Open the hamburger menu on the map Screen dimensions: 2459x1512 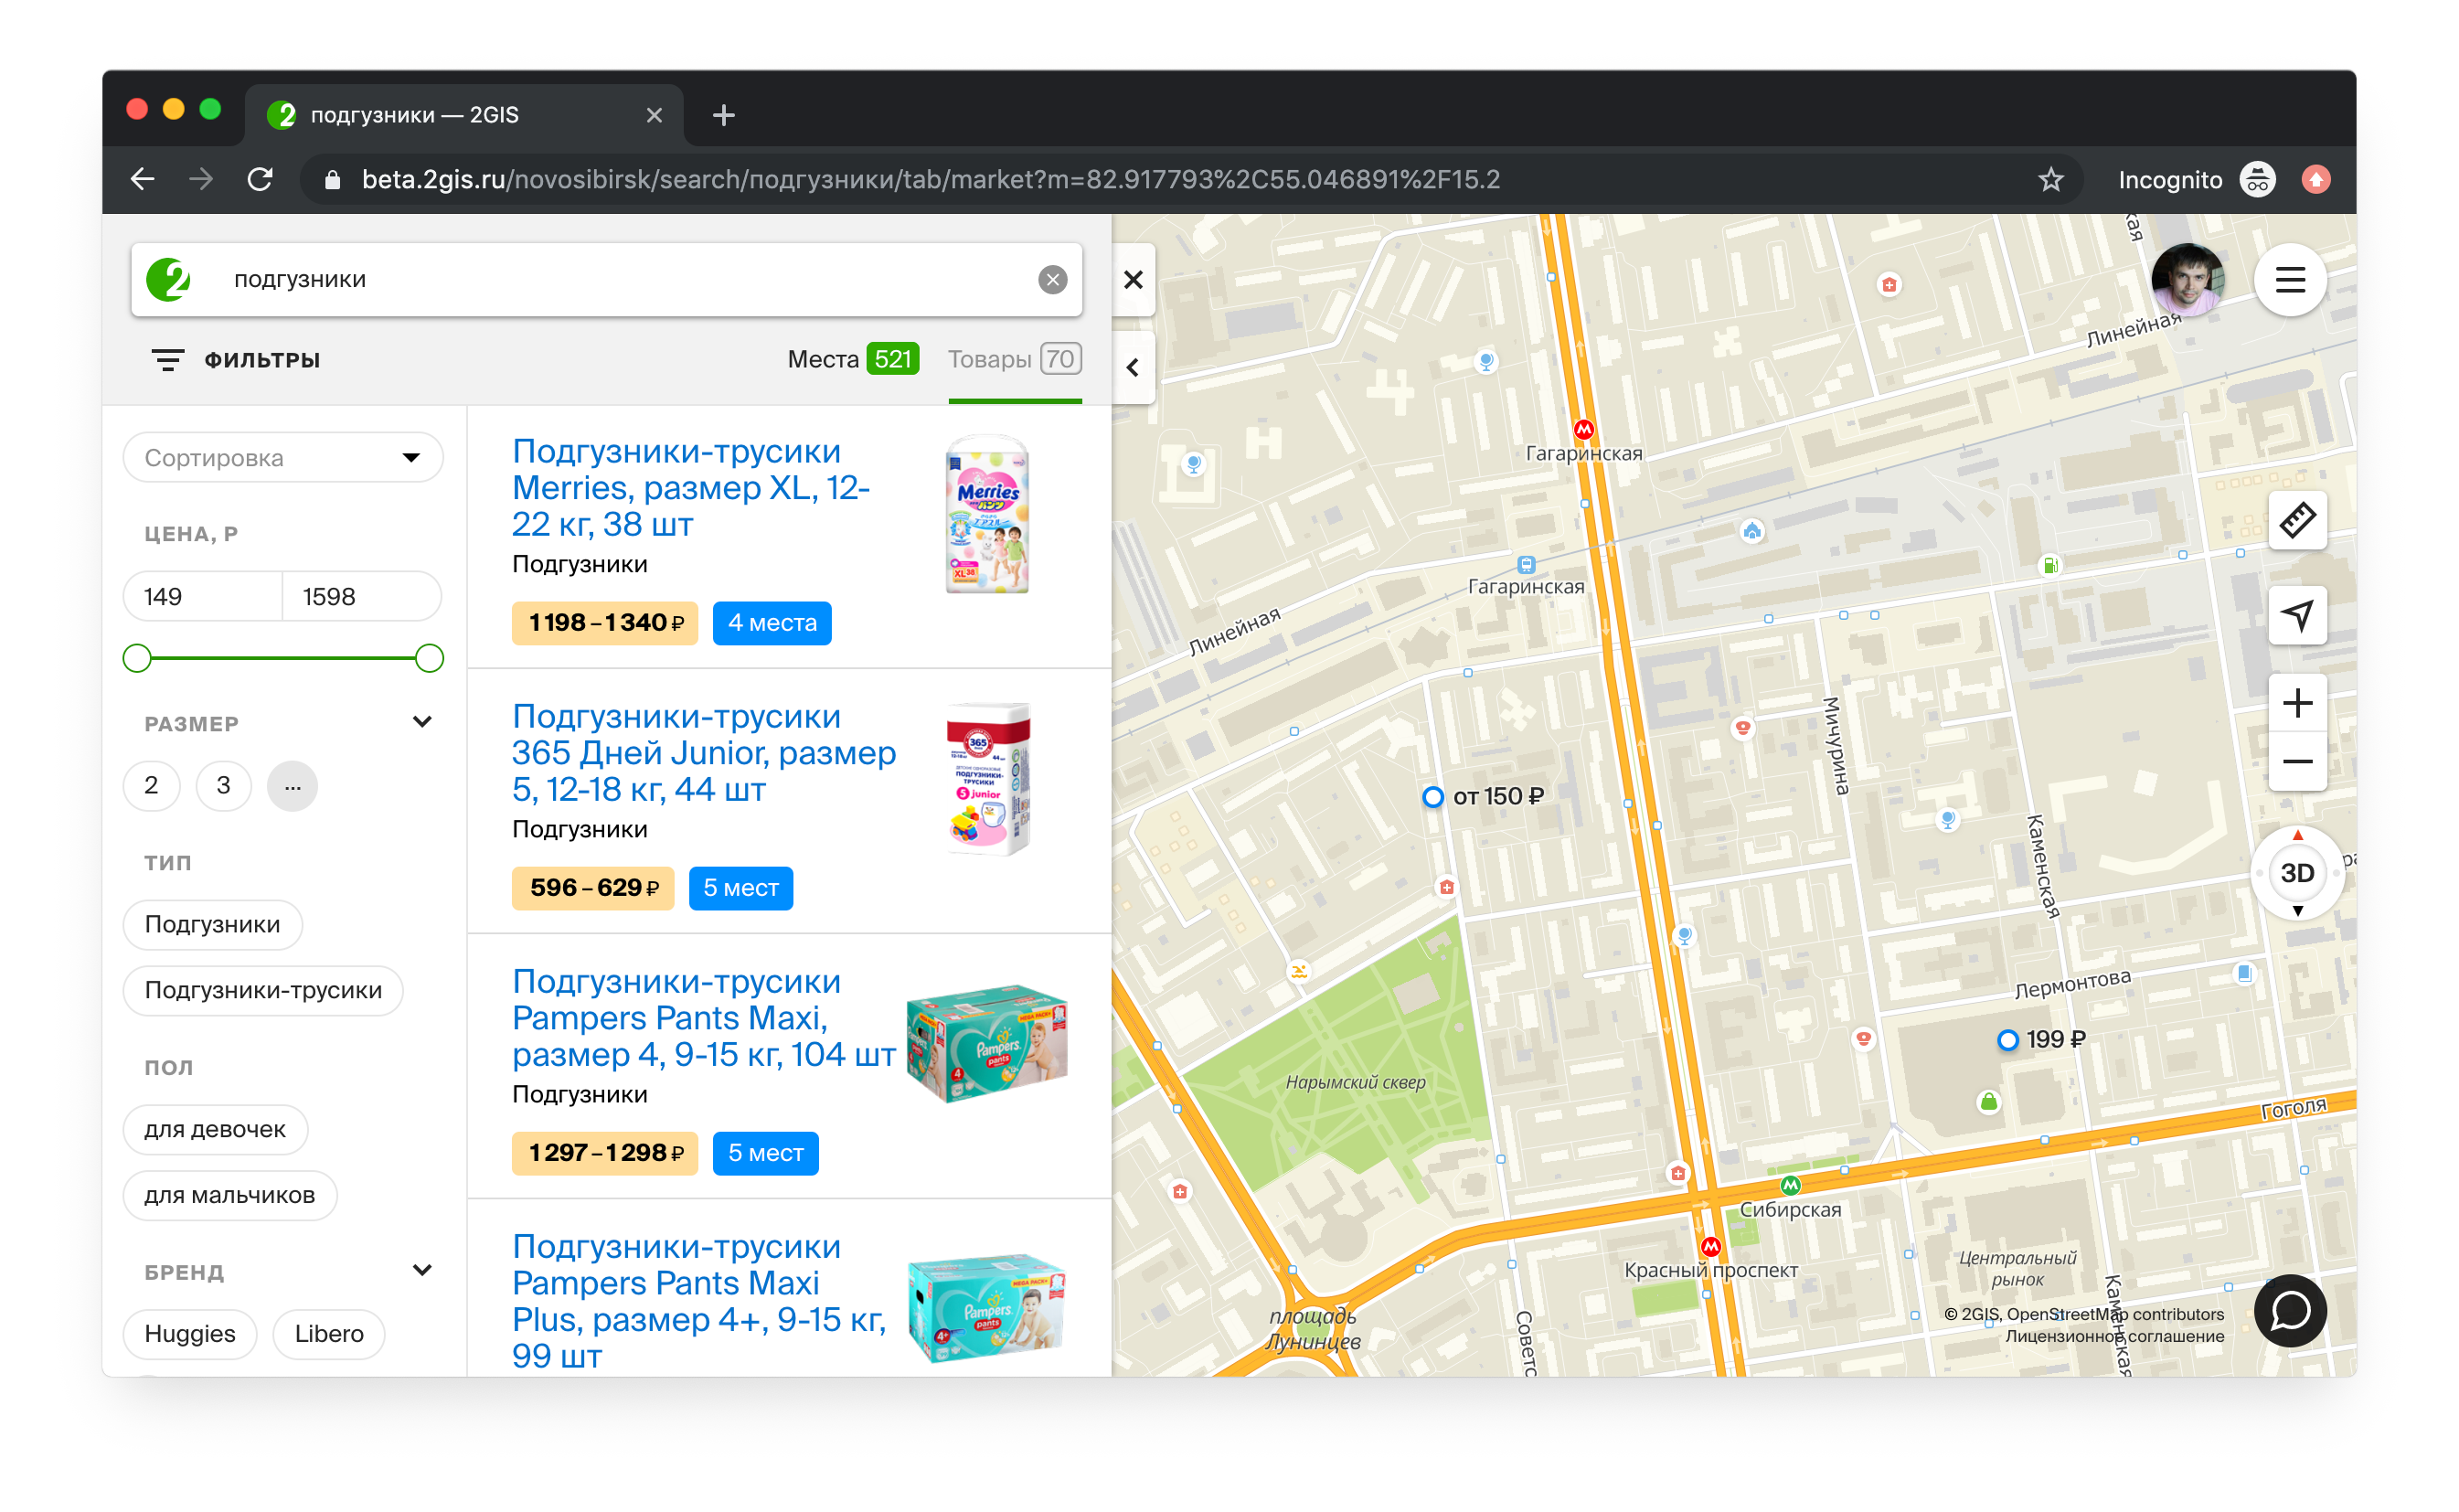[2289, 280]
